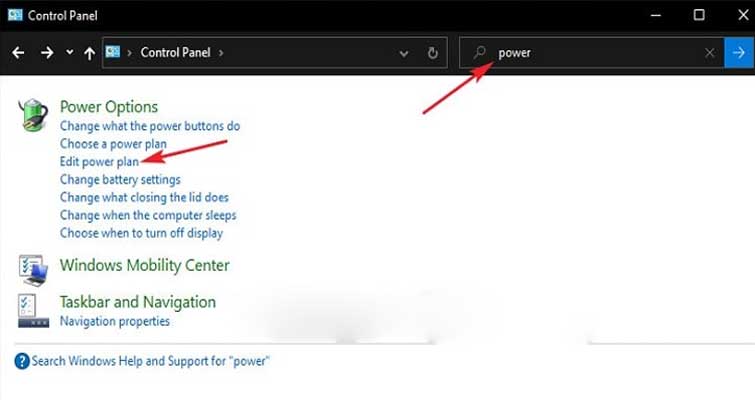Open Windows Mobility Center heading
The height and width of the screenshot is (400, 755).
pyautogui.click(x=144, y=265)
